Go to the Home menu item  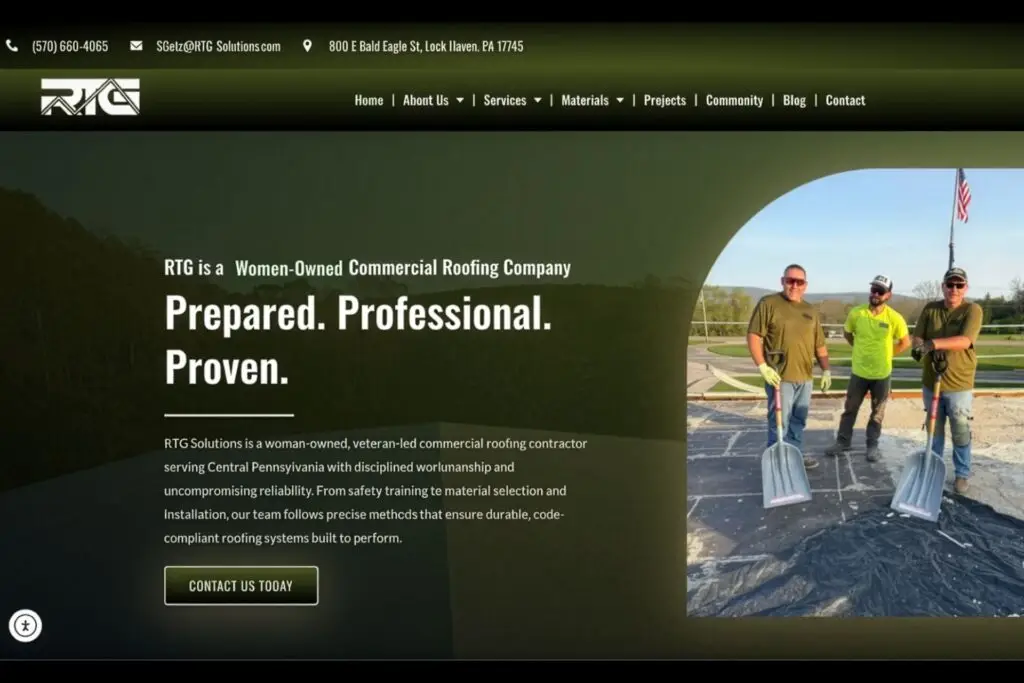[x=368, y=101]
